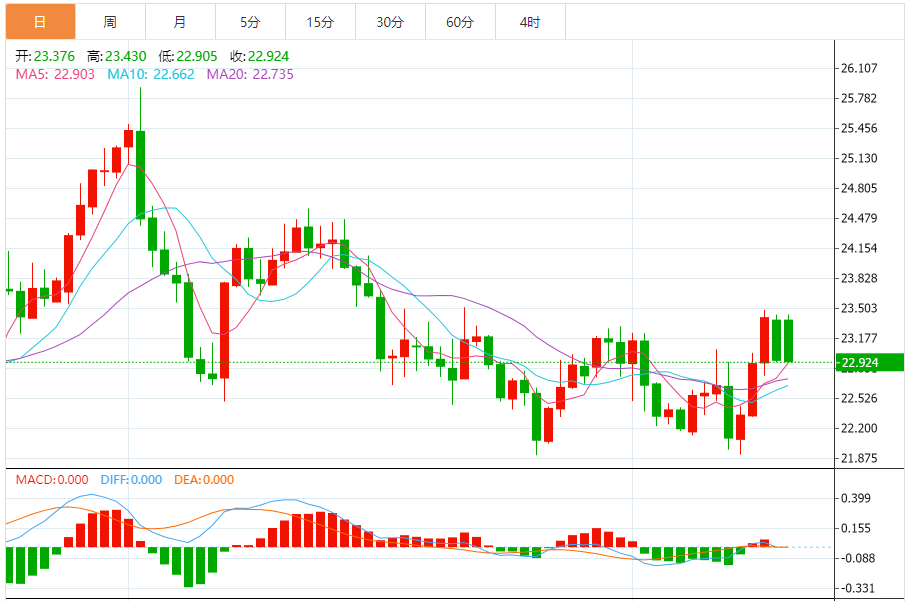Click the DEA:0.000 label
The image size is (914, 601).
(x=204, y=480)
